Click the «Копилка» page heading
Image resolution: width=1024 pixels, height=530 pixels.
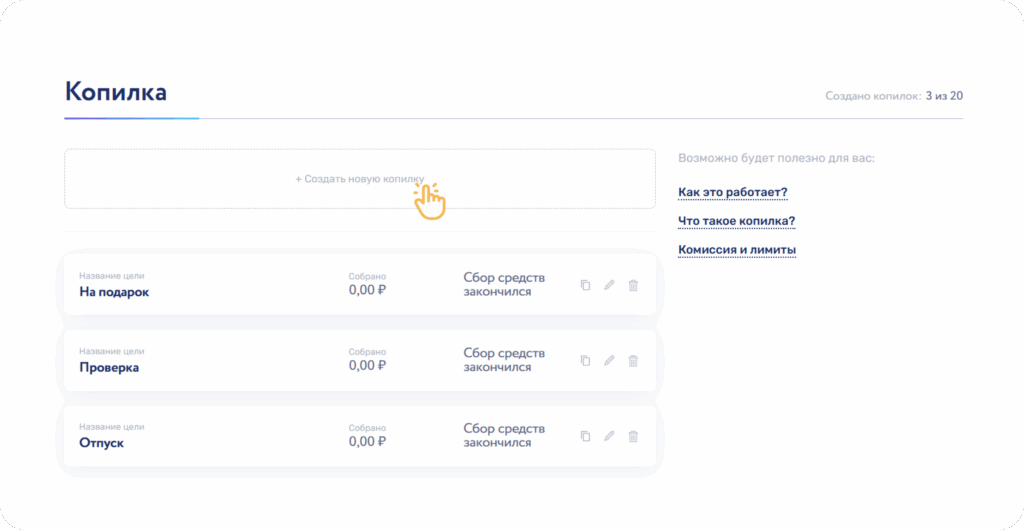(115, 92)
